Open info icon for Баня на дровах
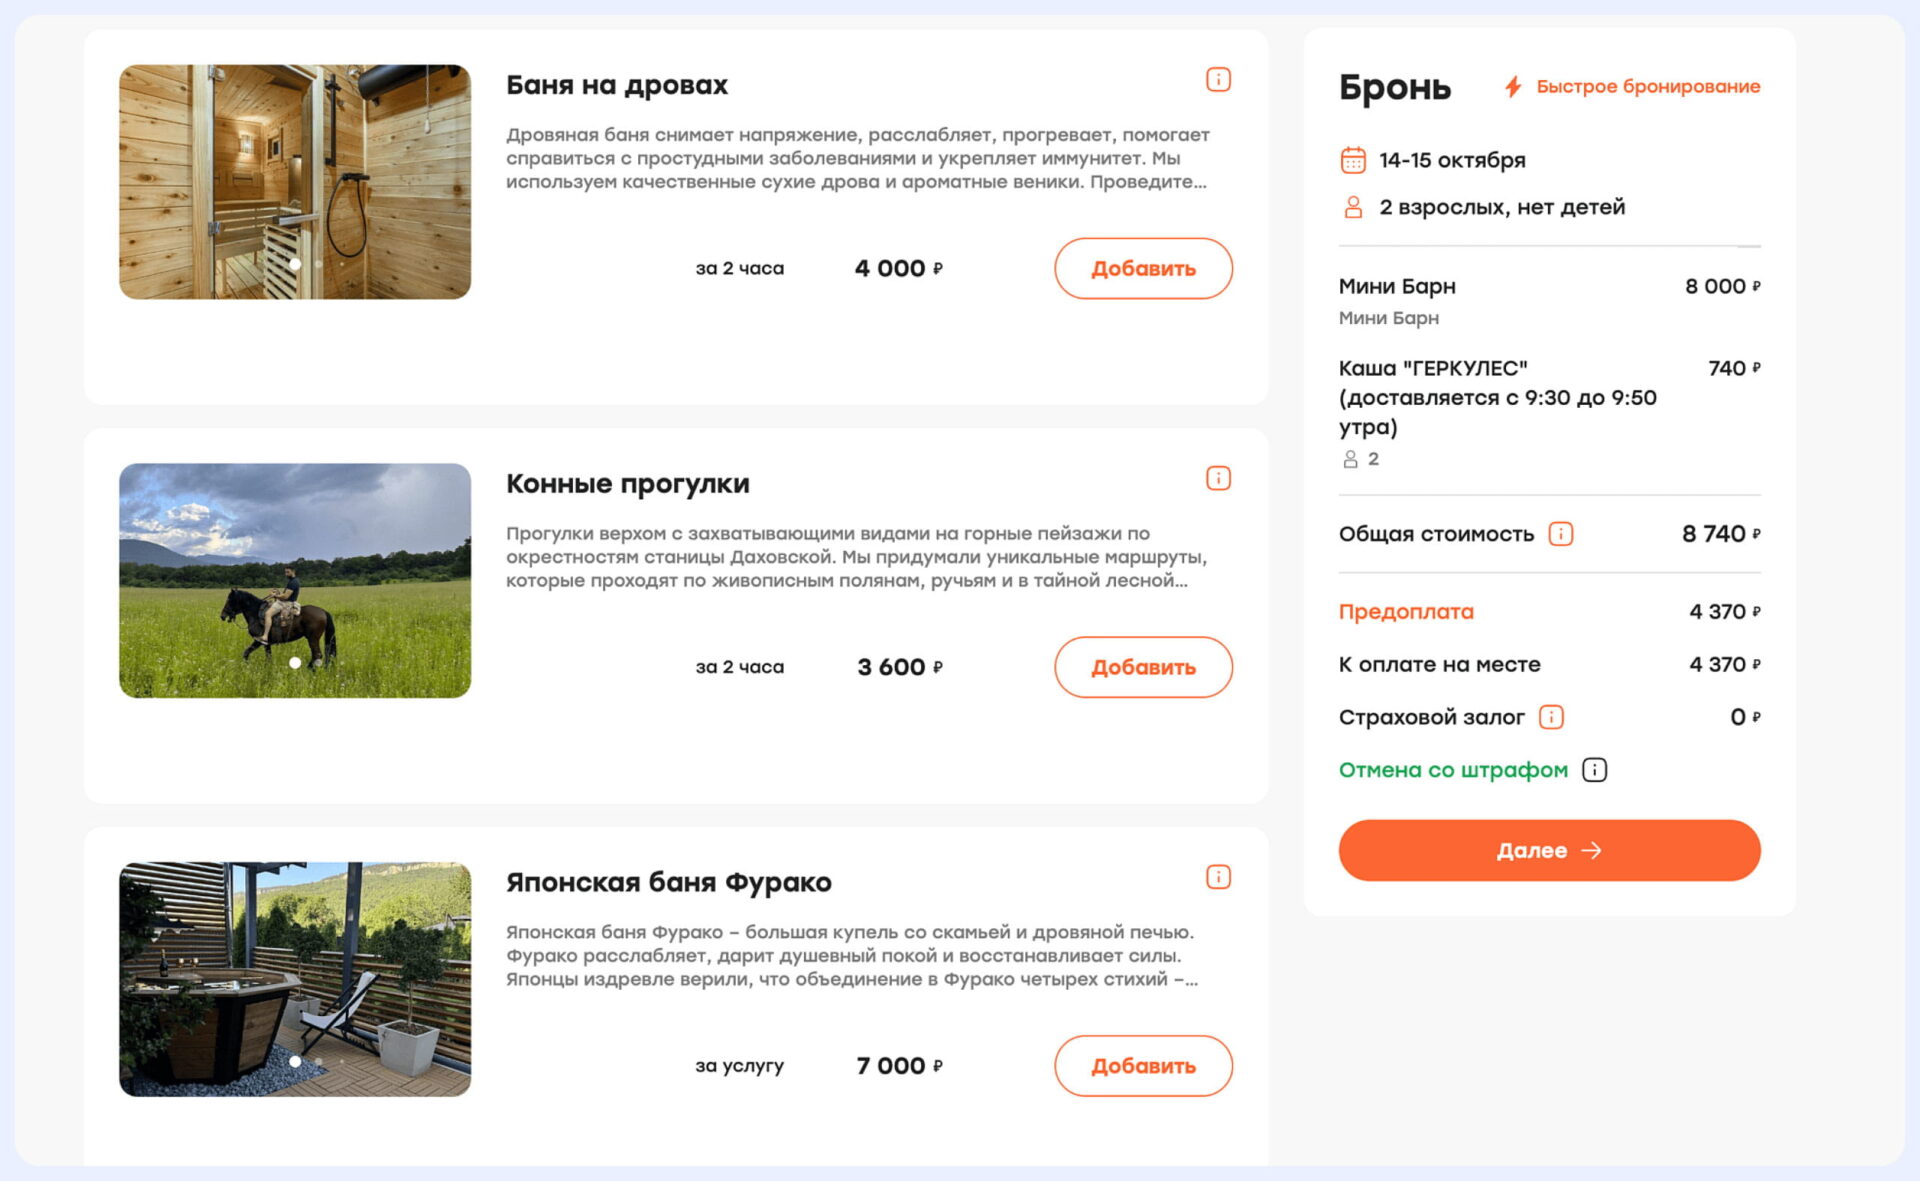The height and width of the screenshot is (1181, 1920). pos(1218,80)
